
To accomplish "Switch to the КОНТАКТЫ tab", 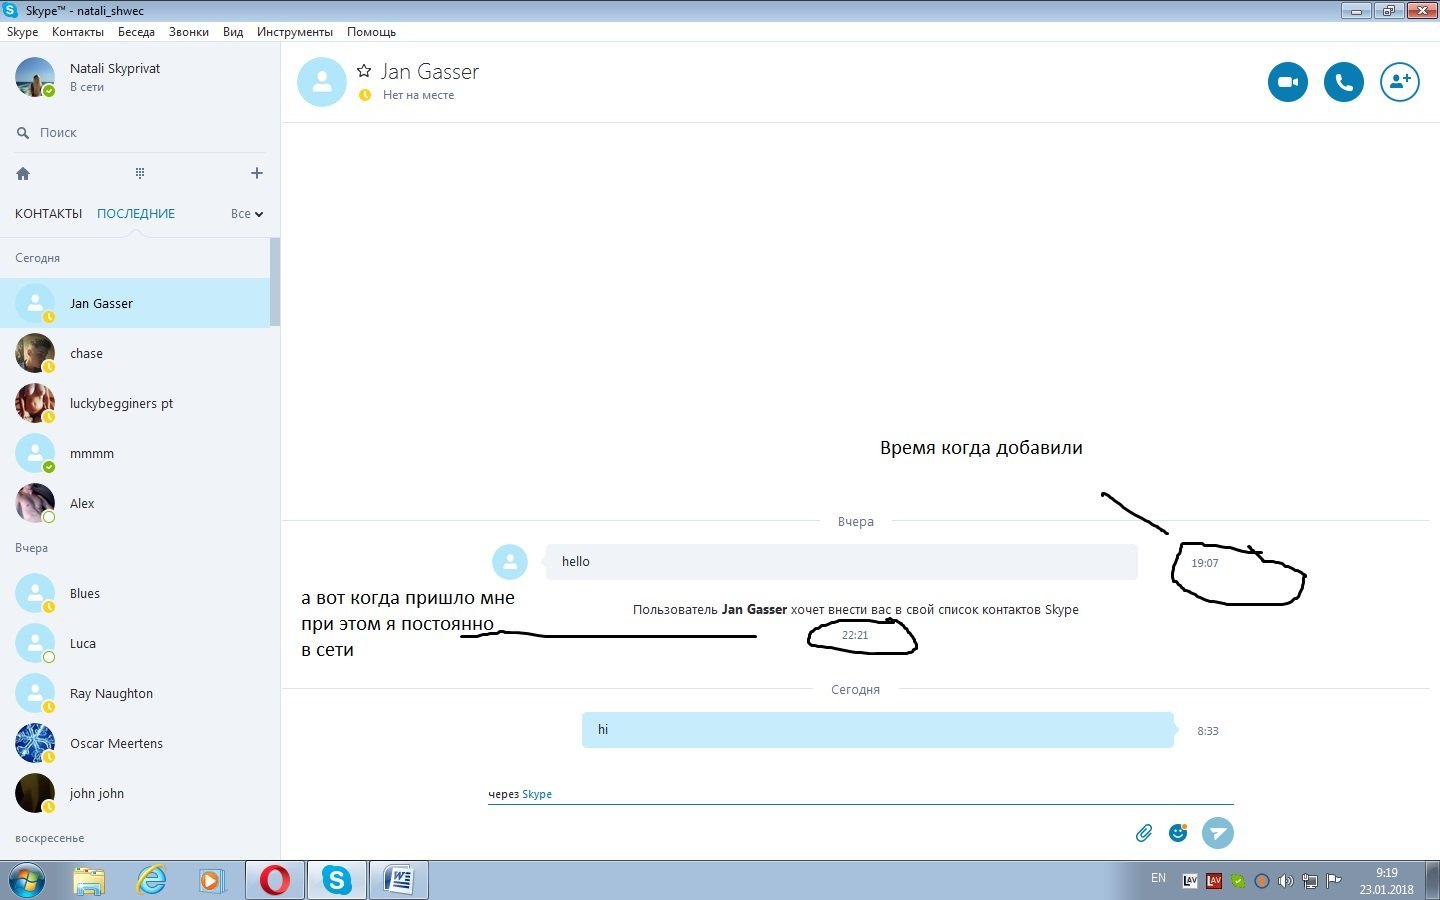I will [48, 213].
